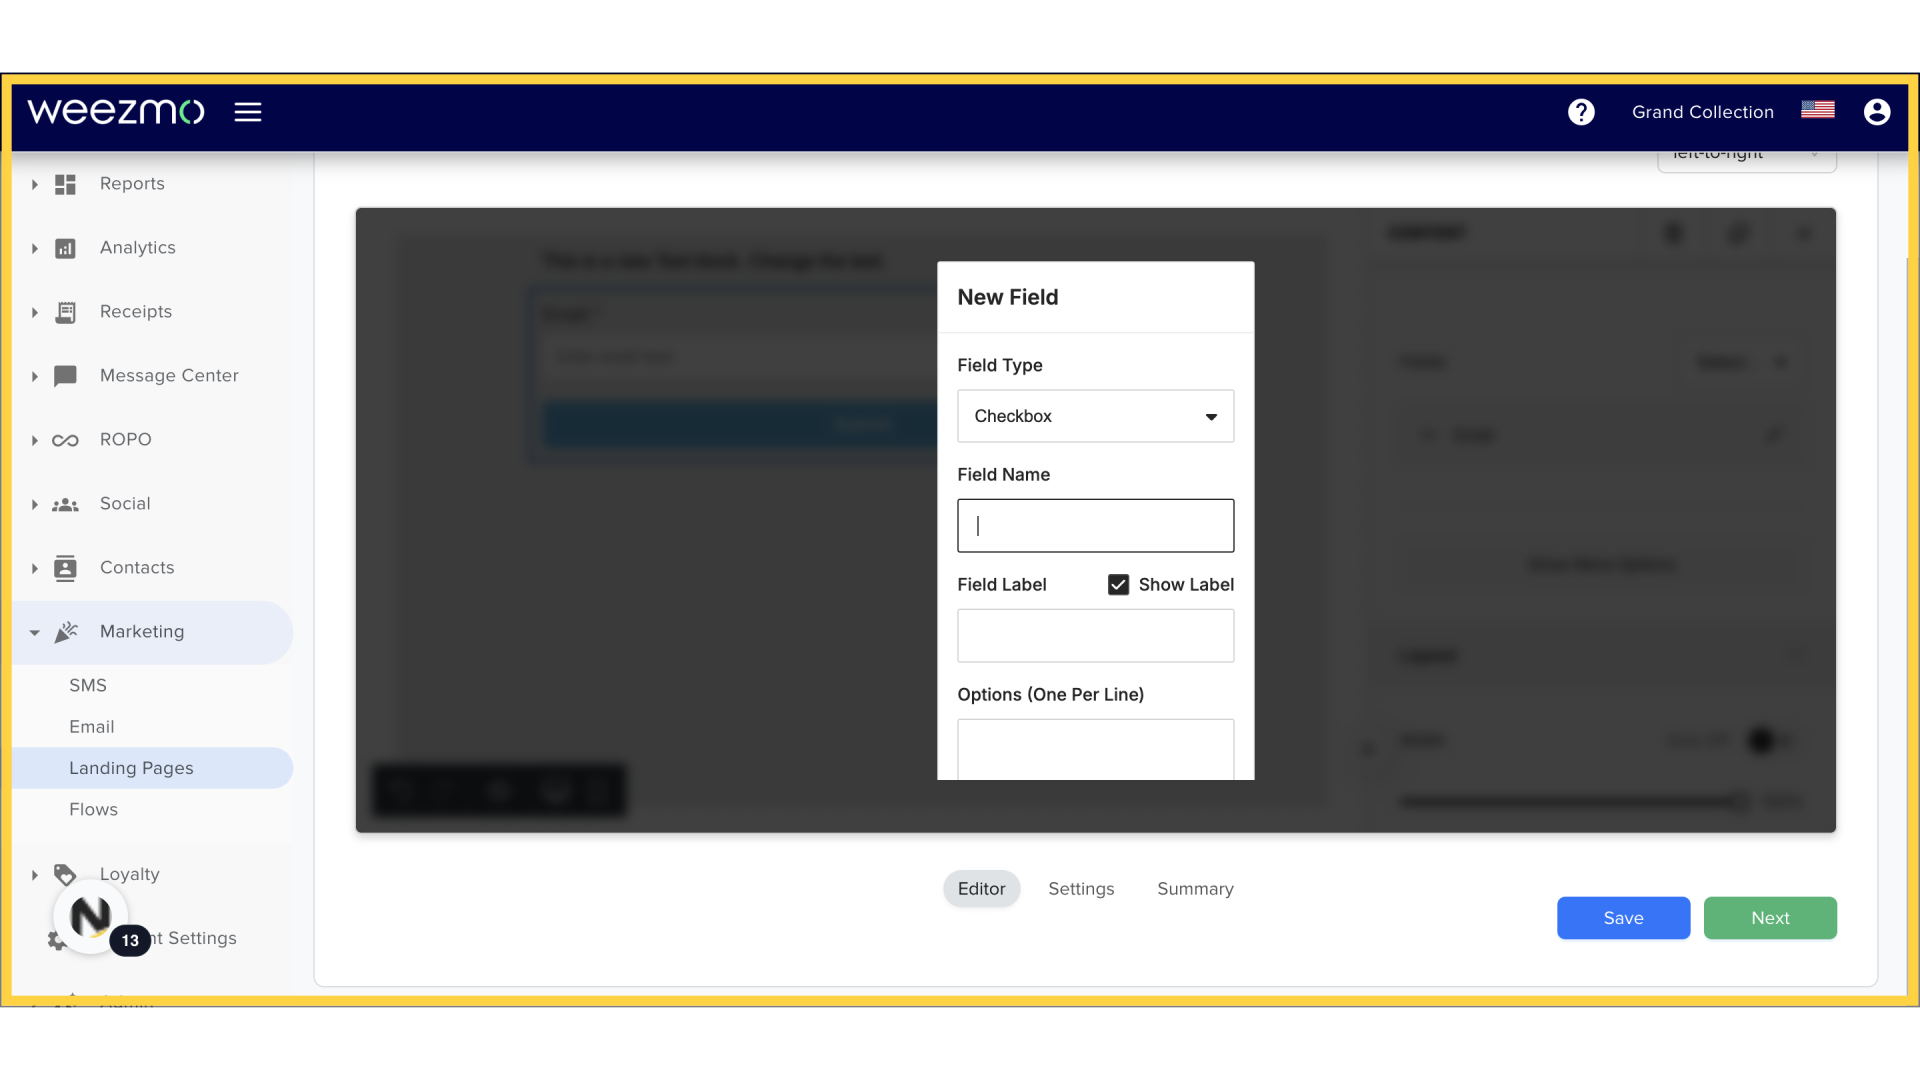Click the Contacts sidebar icon
This screenshot has height=1080, width=1920.
65,567
